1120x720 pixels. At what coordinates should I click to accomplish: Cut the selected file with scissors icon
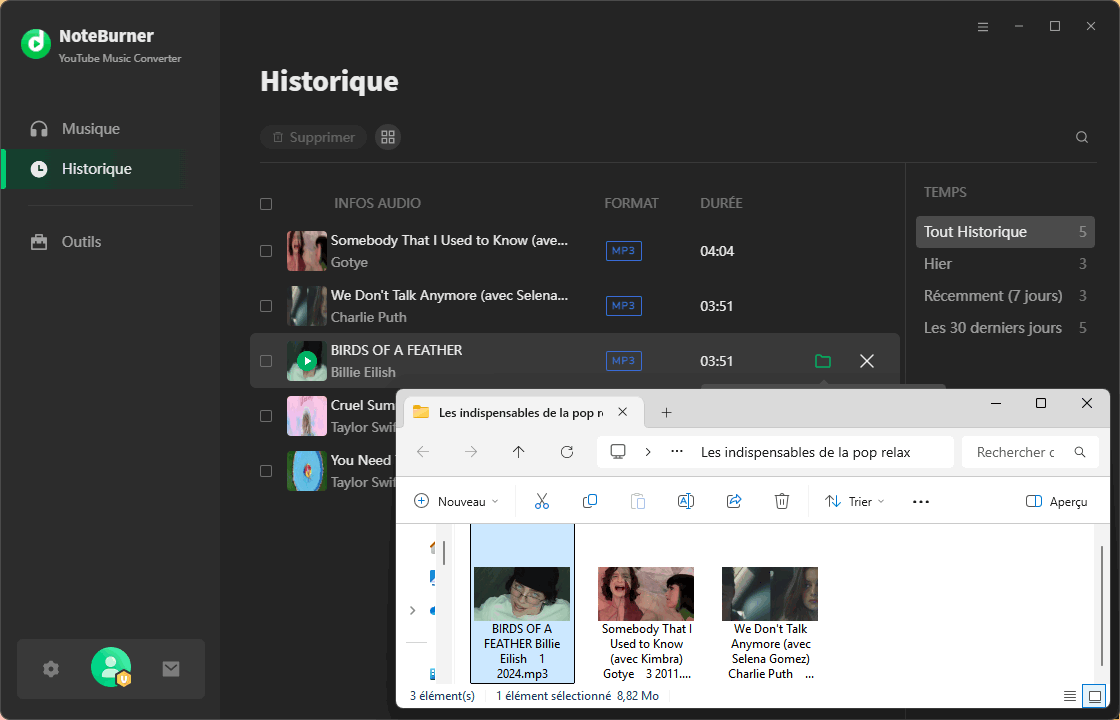pyautogui.click(x=542, y=501)
